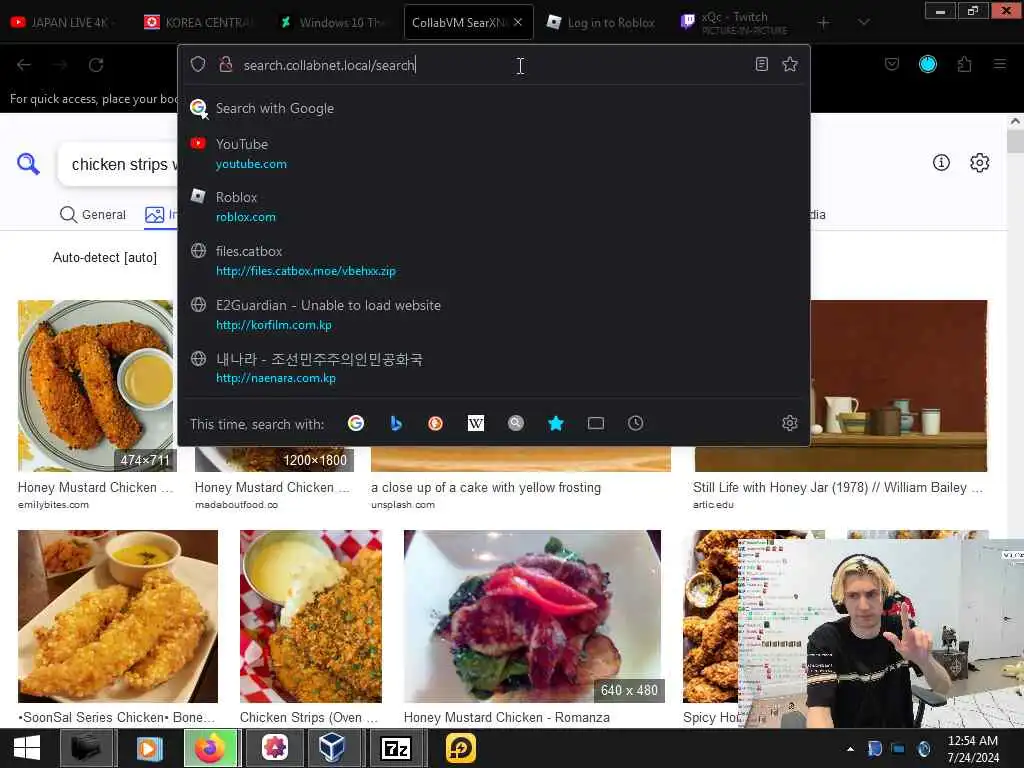Viewport: 1024px width, 768px height.
Task: Search open tabs using the tab icon
Action: click(x=596, y=423)
